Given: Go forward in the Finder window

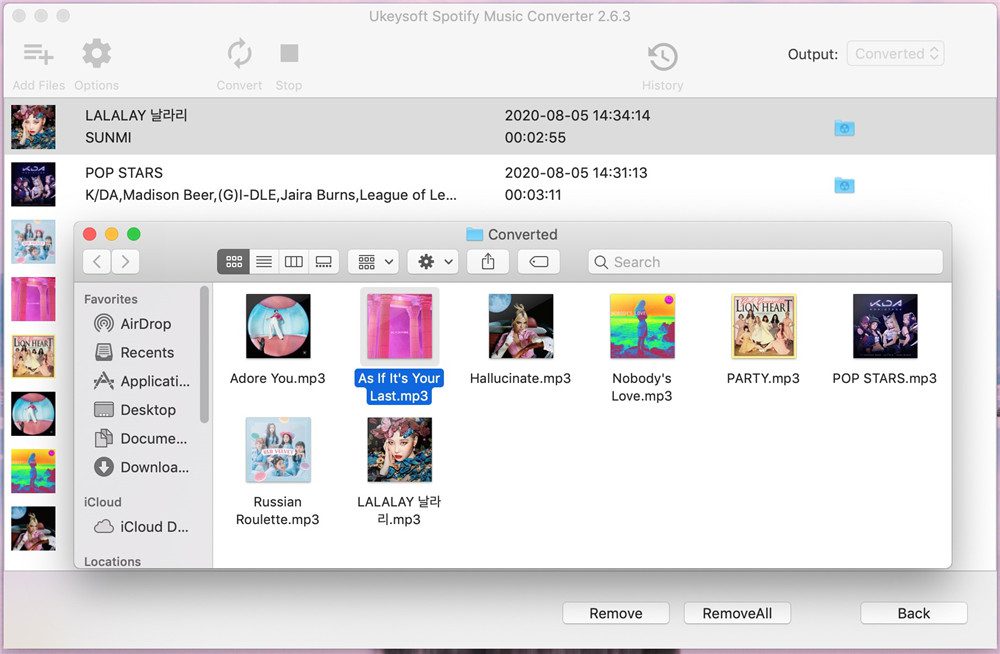Looking at the screenshot, I should [x=126, y=262].
